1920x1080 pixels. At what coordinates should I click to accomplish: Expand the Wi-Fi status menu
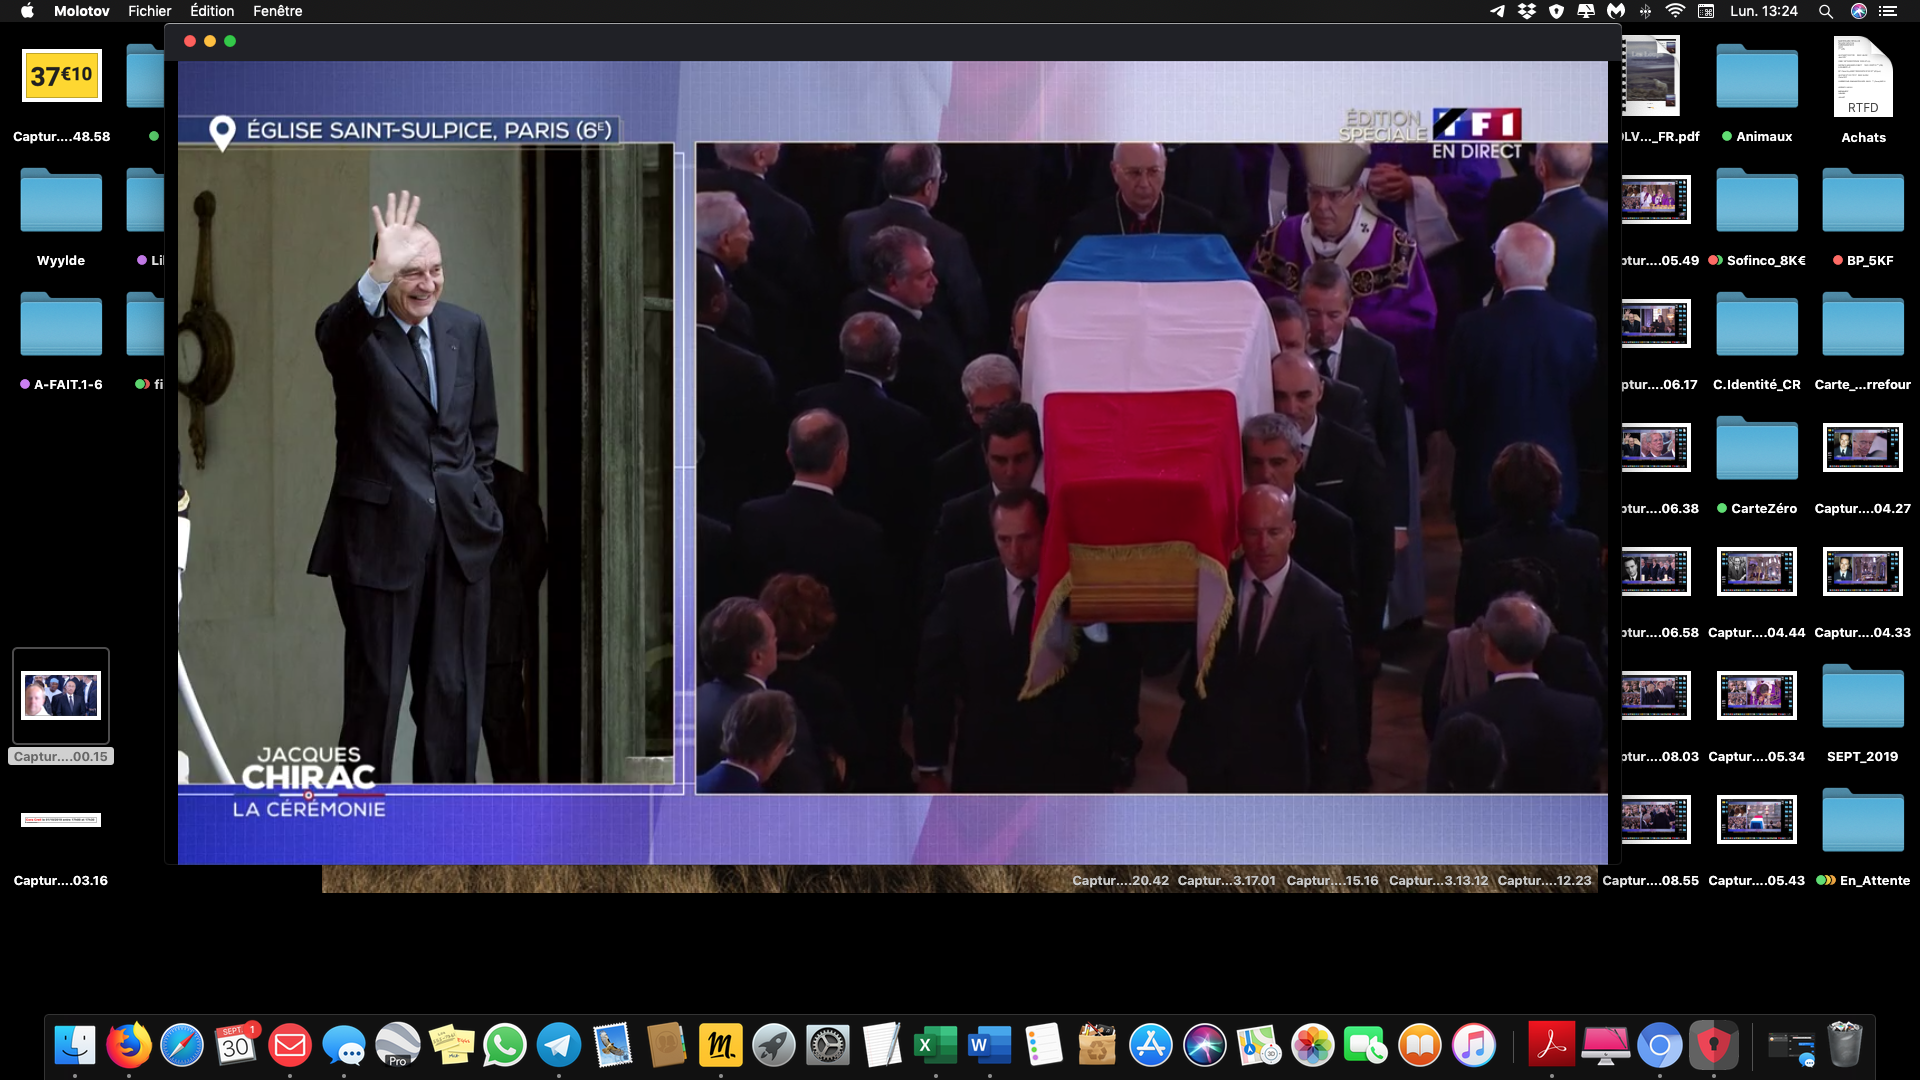tap(1675, 11)
